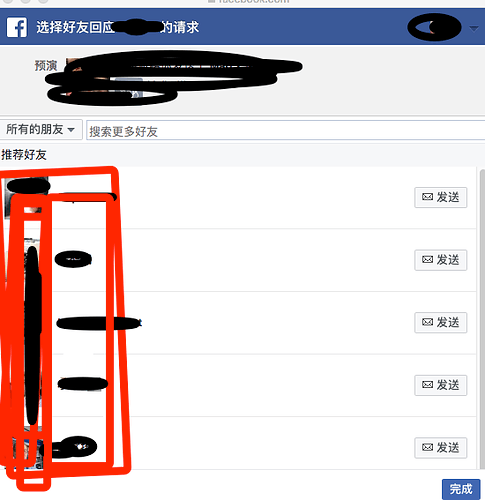Click 发送 for the fifth friend
485x500 pixels.
(x=441, y=447)
